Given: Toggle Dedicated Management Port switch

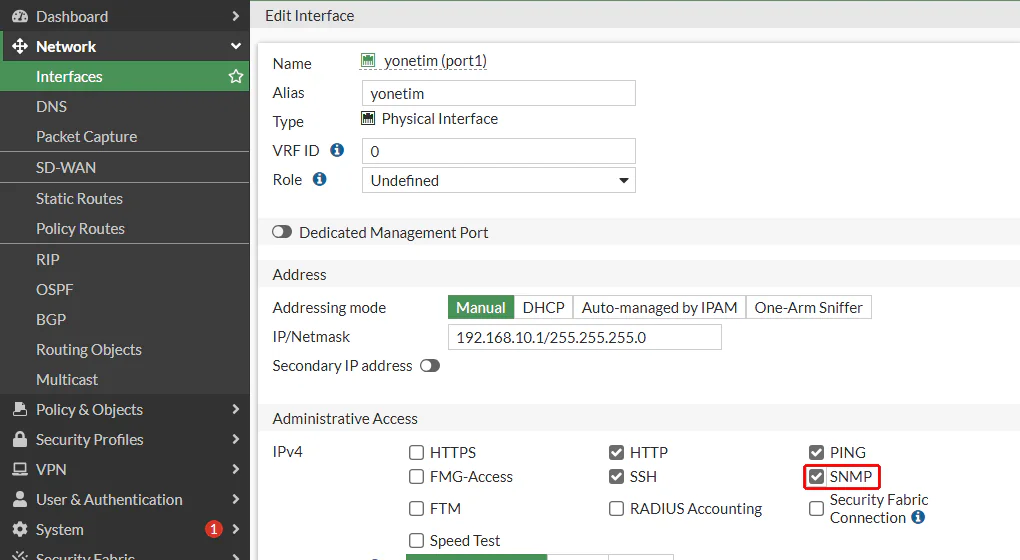Looking at the screenshot, I should pos(282,232).
